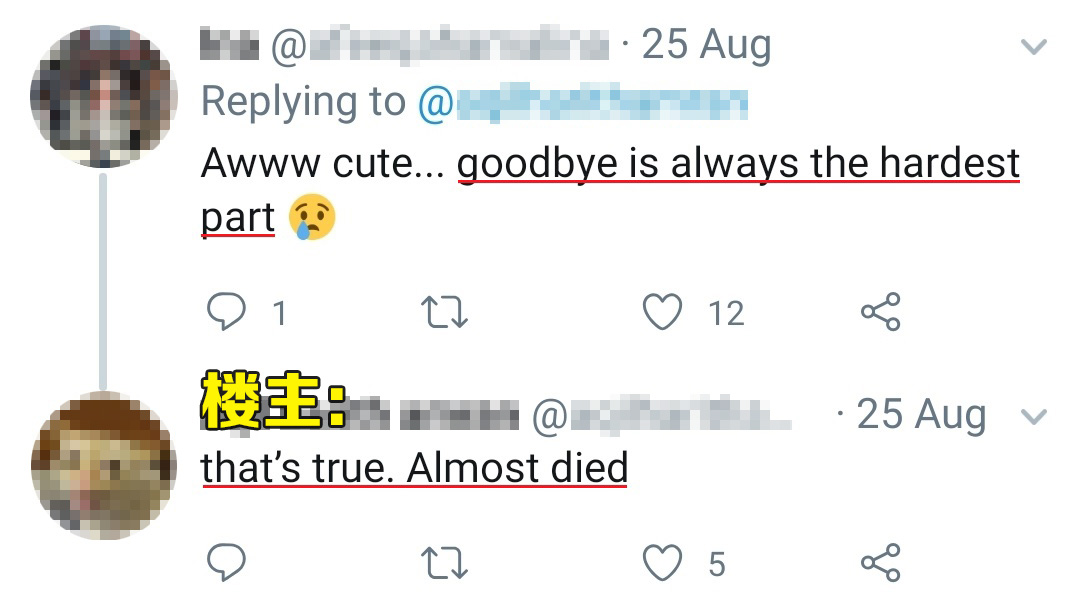The width and height of the screenshot is (1080, 602).
Task: Open the handle after "Replying to"
Action: pyautogui.click(x=582, y=102)
